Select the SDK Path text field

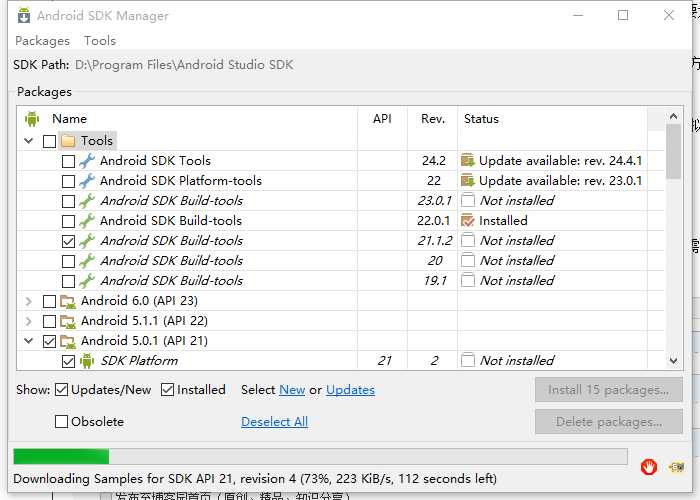tap(184, 65)
